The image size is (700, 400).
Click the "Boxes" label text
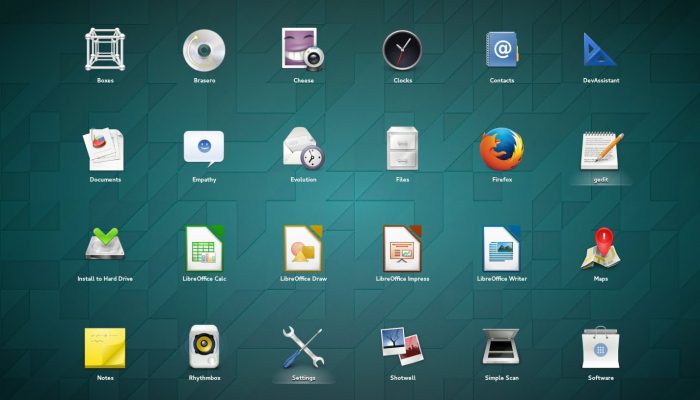(x=105, y=80)
